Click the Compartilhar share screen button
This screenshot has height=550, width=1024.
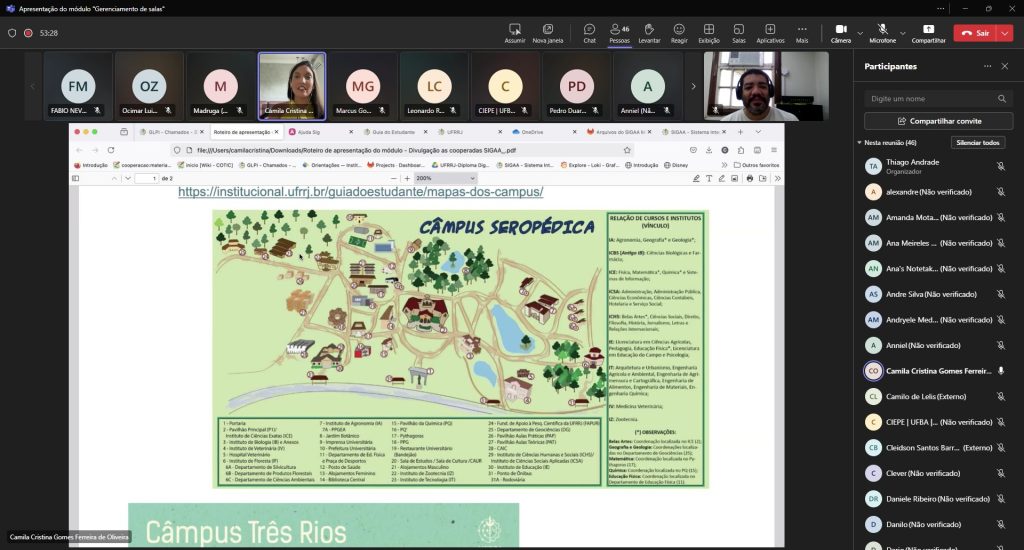(x=928, y=33)
